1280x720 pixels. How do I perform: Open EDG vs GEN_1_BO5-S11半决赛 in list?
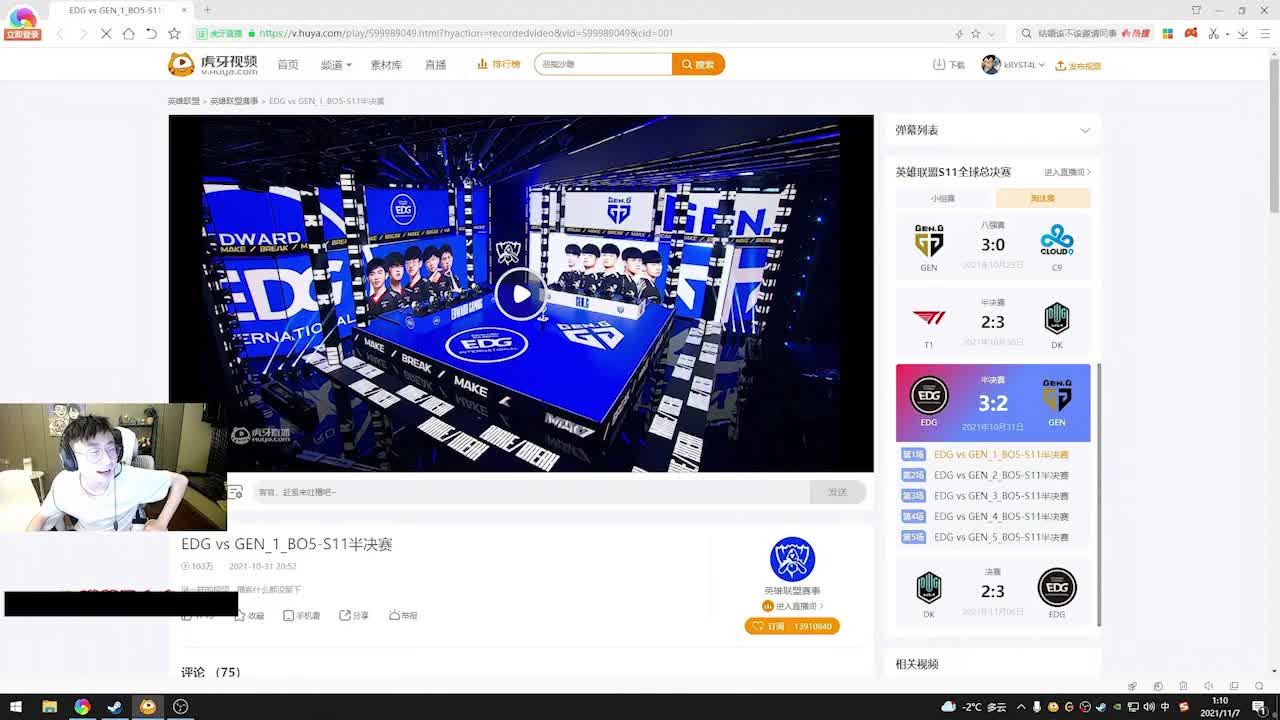(1001, 454)
